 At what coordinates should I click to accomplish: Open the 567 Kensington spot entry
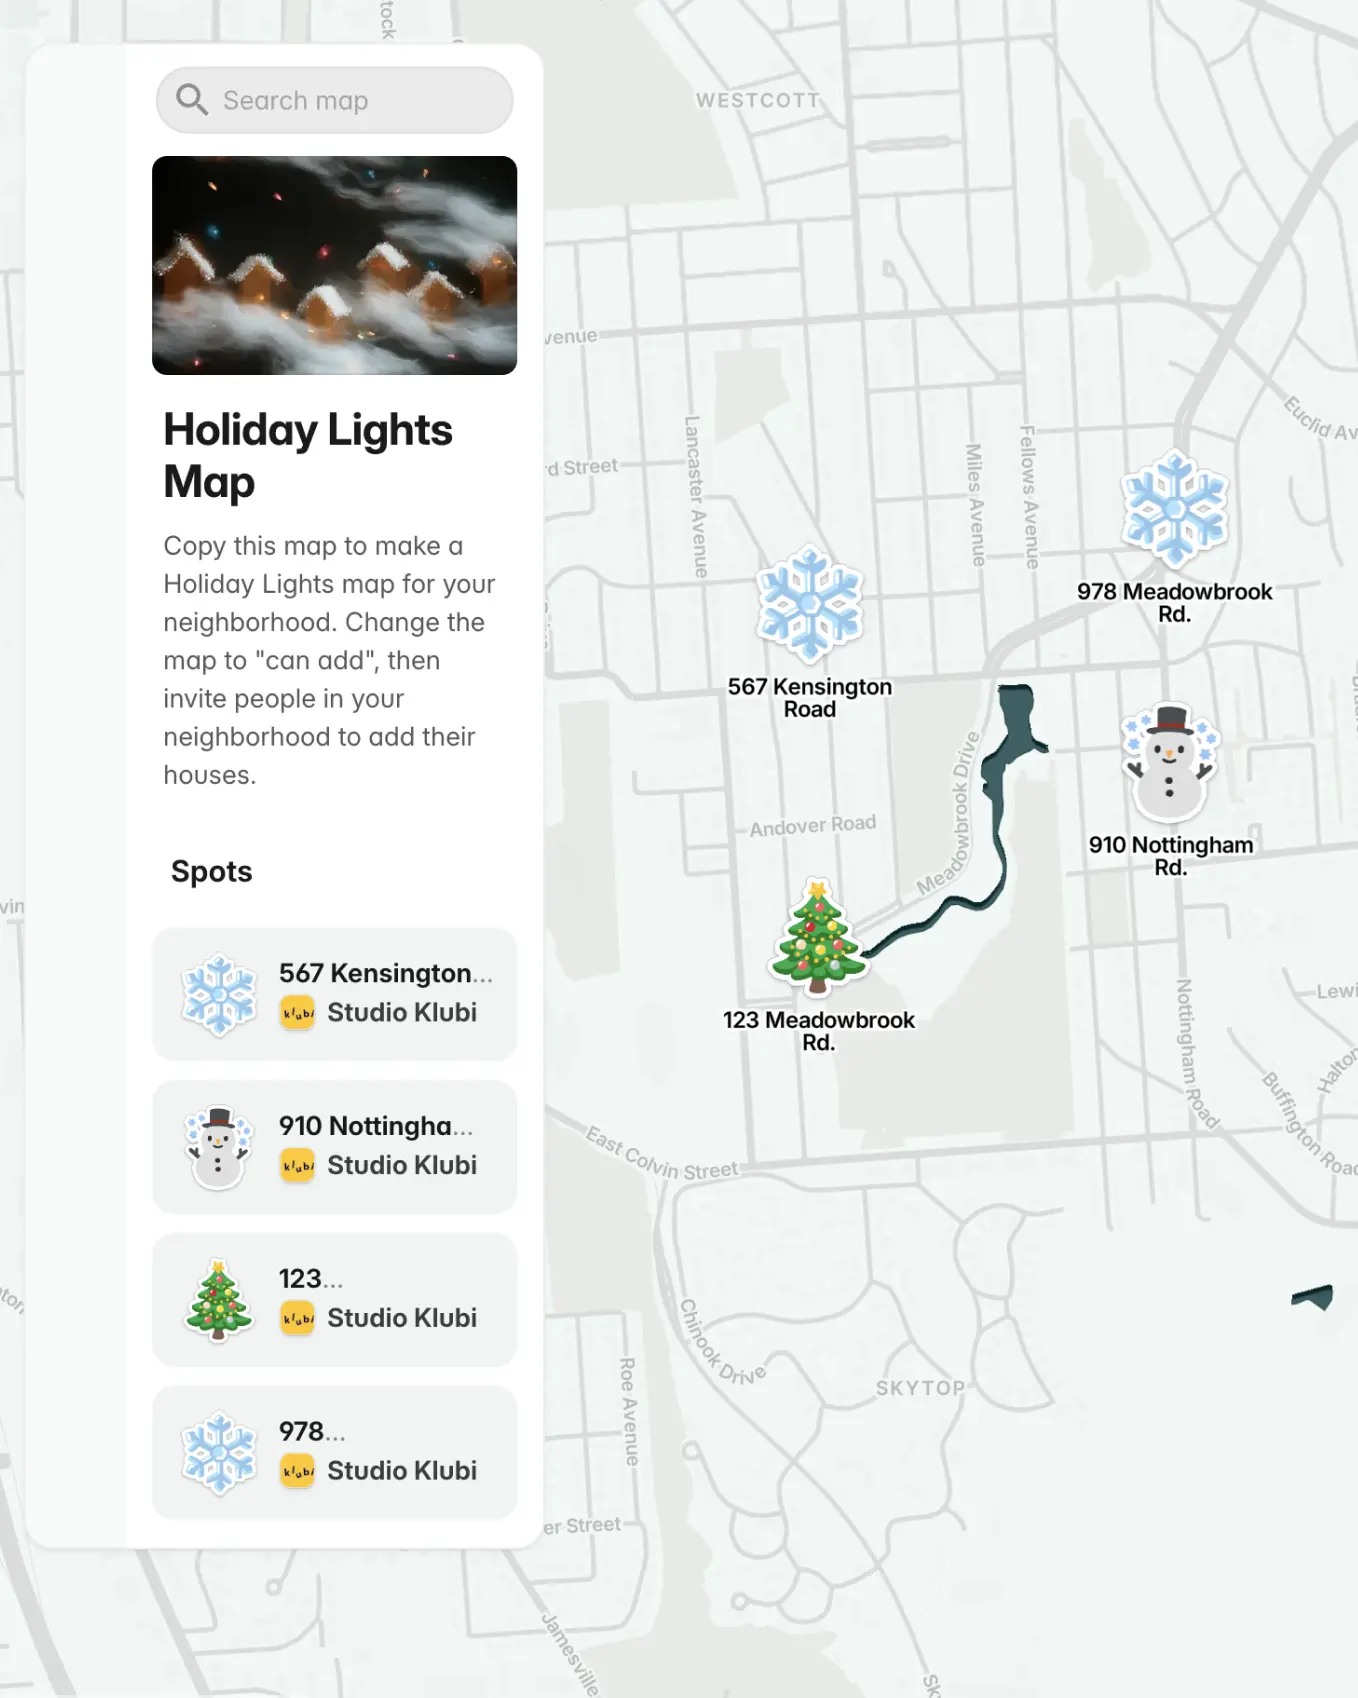coord(334,992)
